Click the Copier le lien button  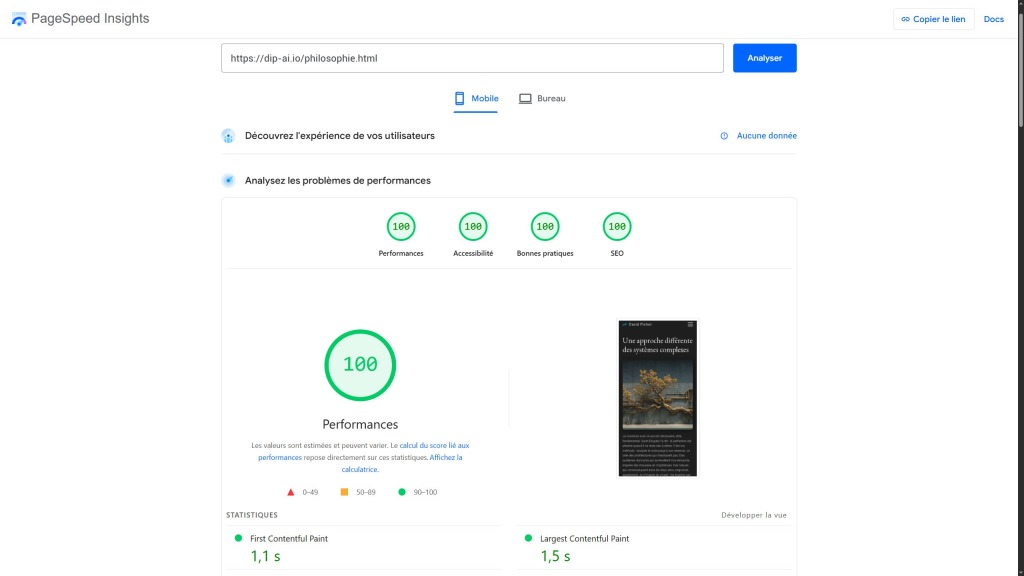[933, 18]
